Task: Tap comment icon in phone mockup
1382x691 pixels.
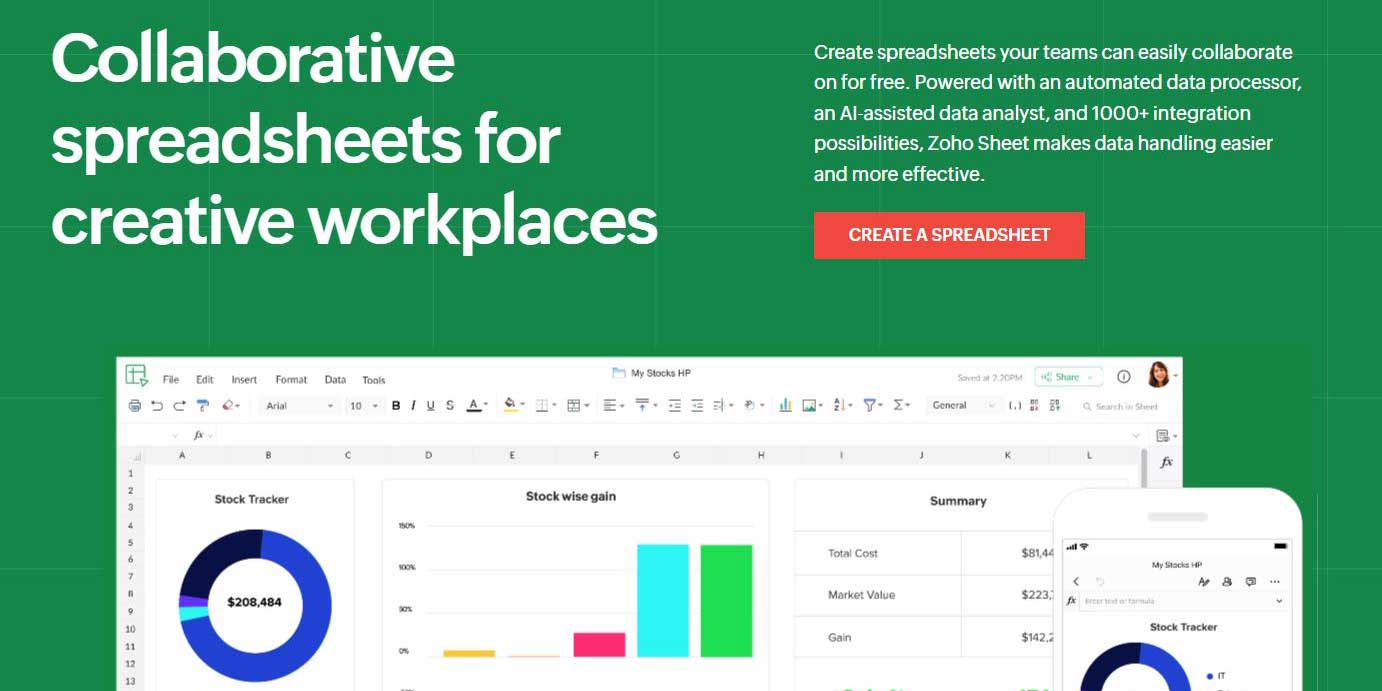Action: [1250, 581]
